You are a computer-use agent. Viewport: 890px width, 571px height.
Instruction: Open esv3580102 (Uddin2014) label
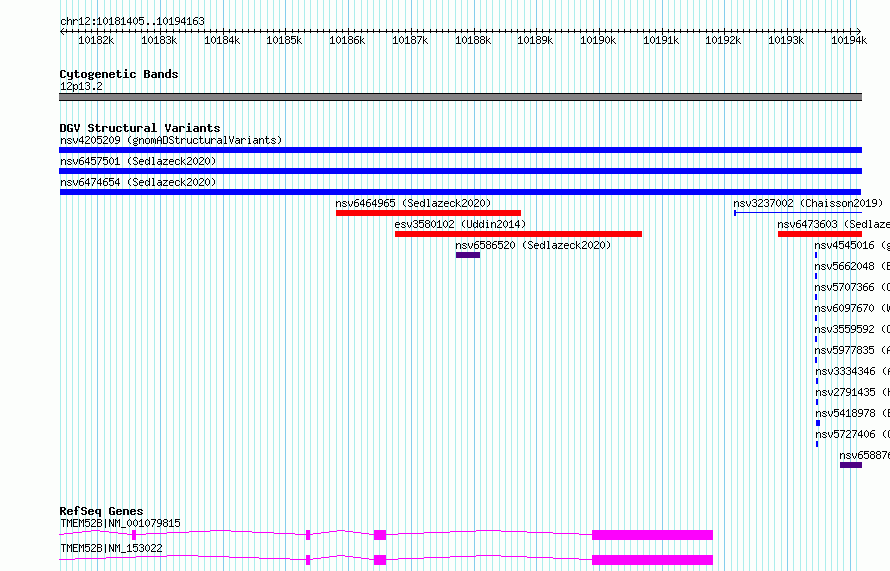[x=460, y=224]
